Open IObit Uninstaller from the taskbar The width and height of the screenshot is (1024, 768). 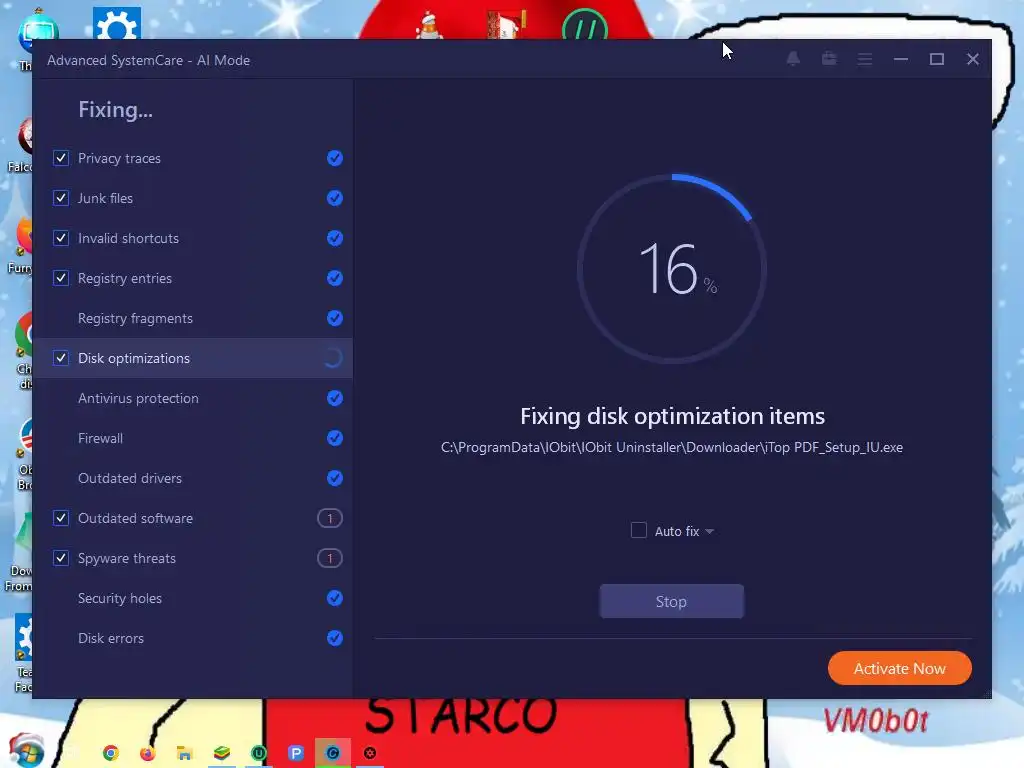(x=259, y=753)
